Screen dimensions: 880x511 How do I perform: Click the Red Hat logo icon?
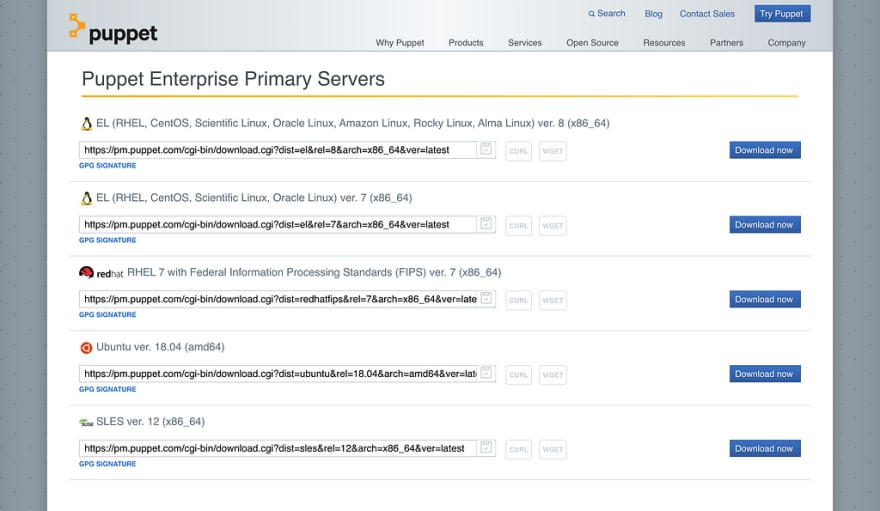[x=101, y=273]
